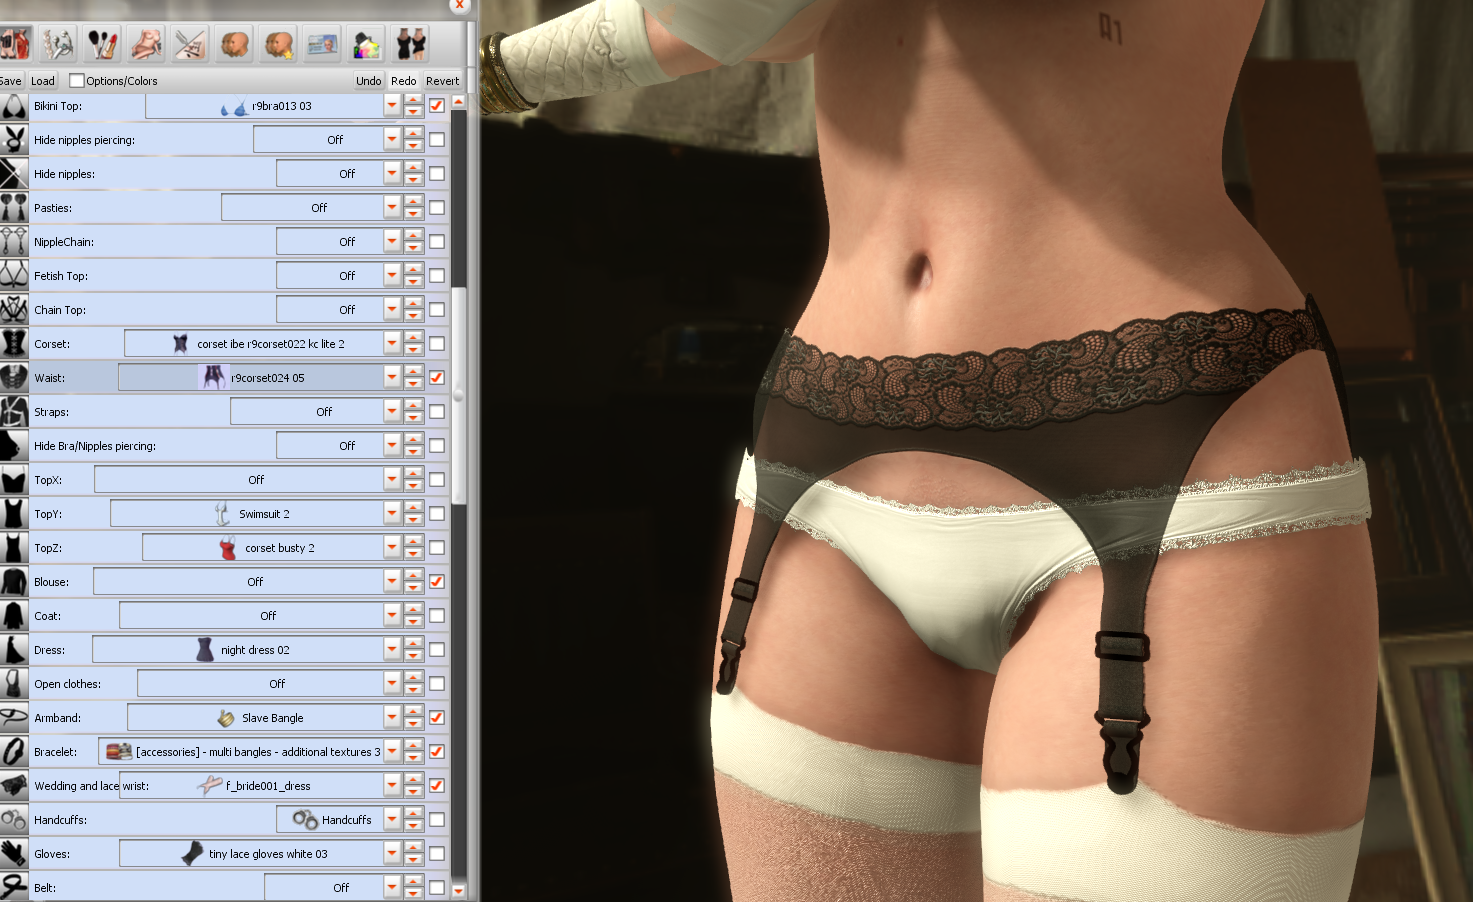This screenshot has height=902, width=1473.
Task: Enable the Gloves row checkbox
Action: (x=437, y=853)
